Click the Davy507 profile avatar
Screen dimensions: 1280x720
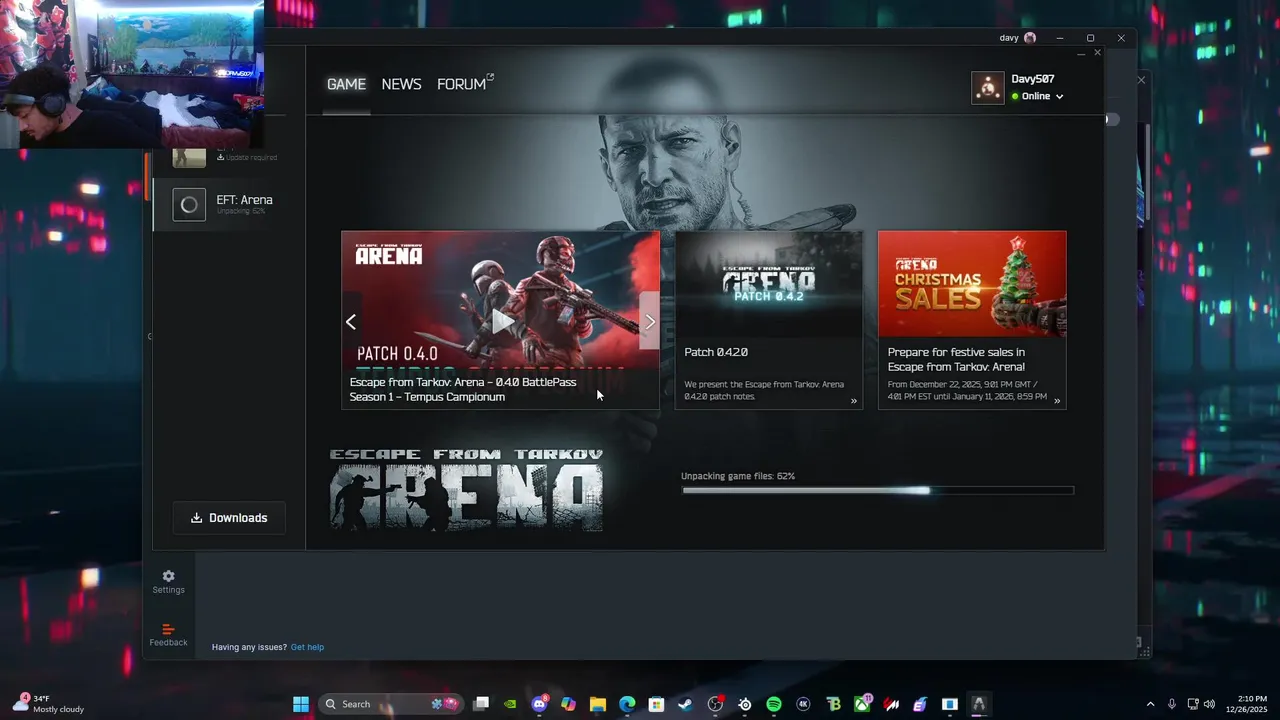tap(988, 88)
